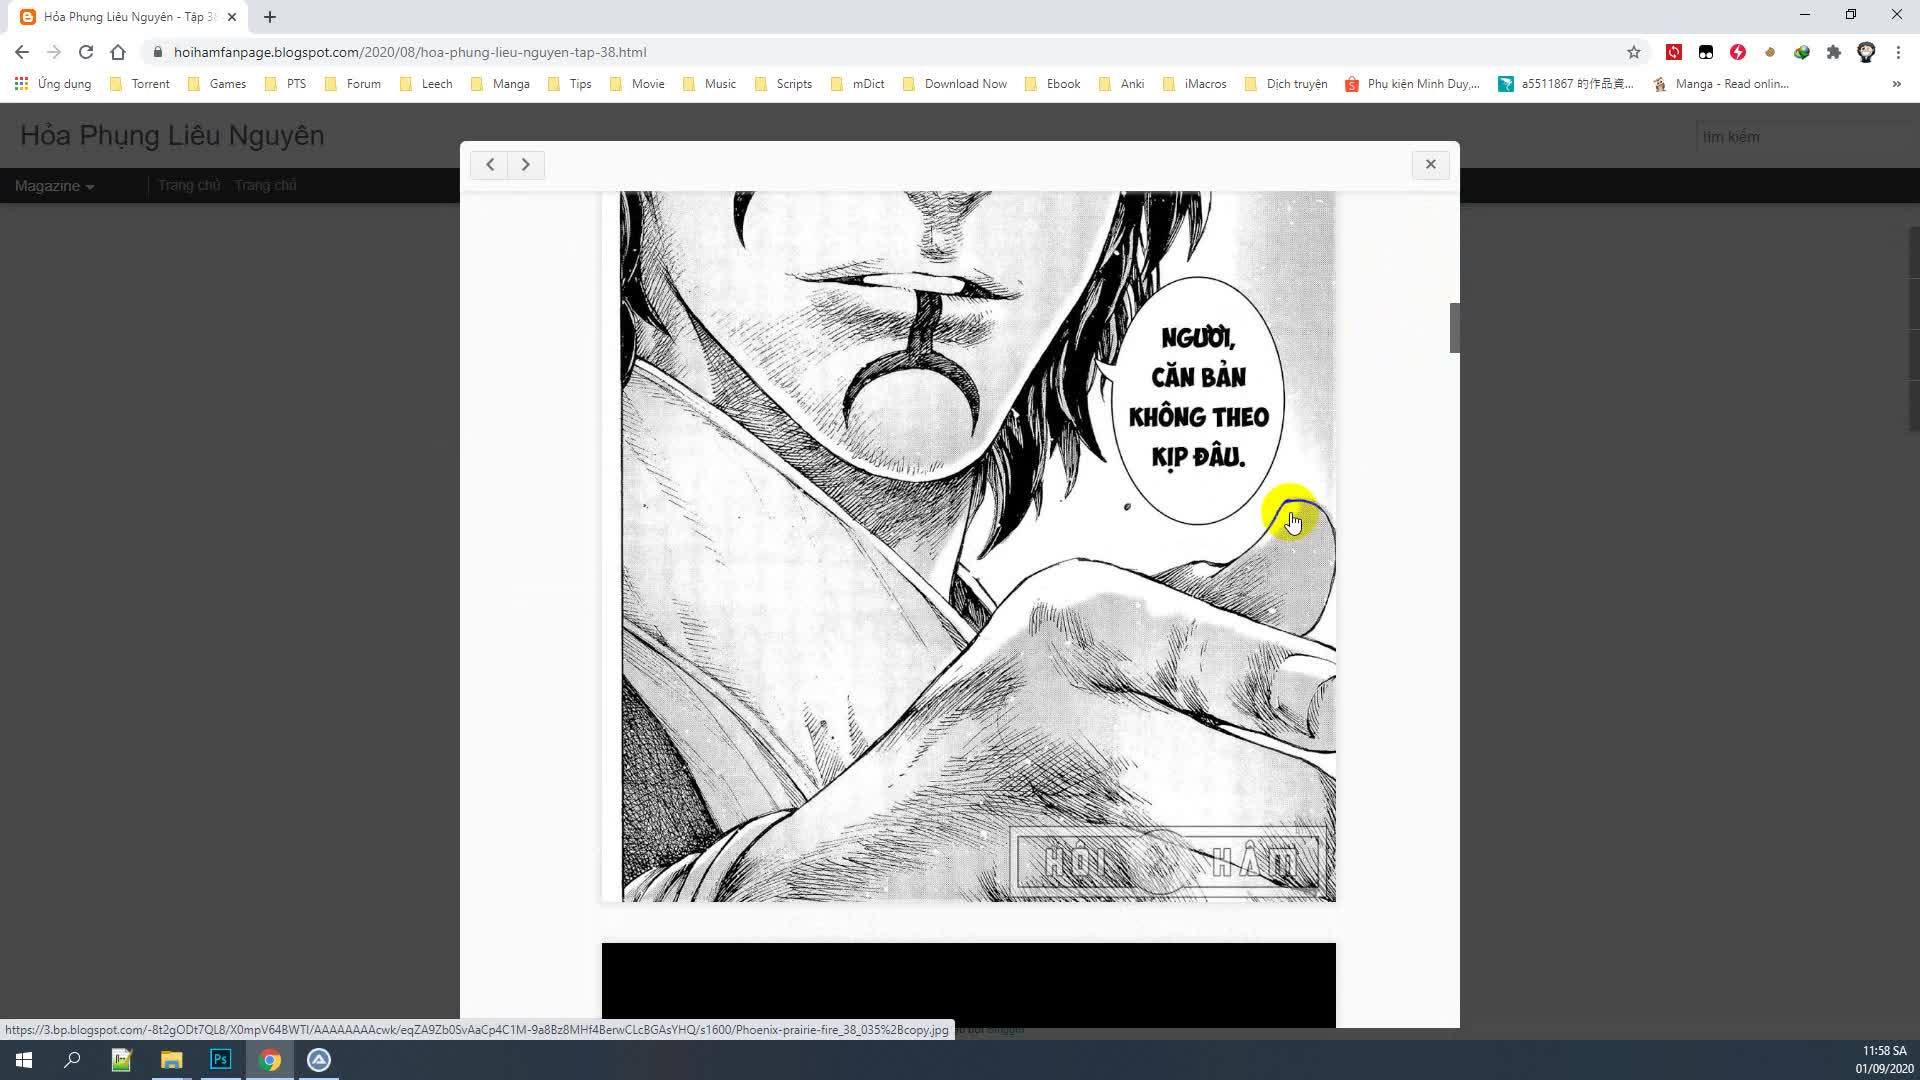
Task: Open the Leech bookmark folder
Action: point(426,84)
